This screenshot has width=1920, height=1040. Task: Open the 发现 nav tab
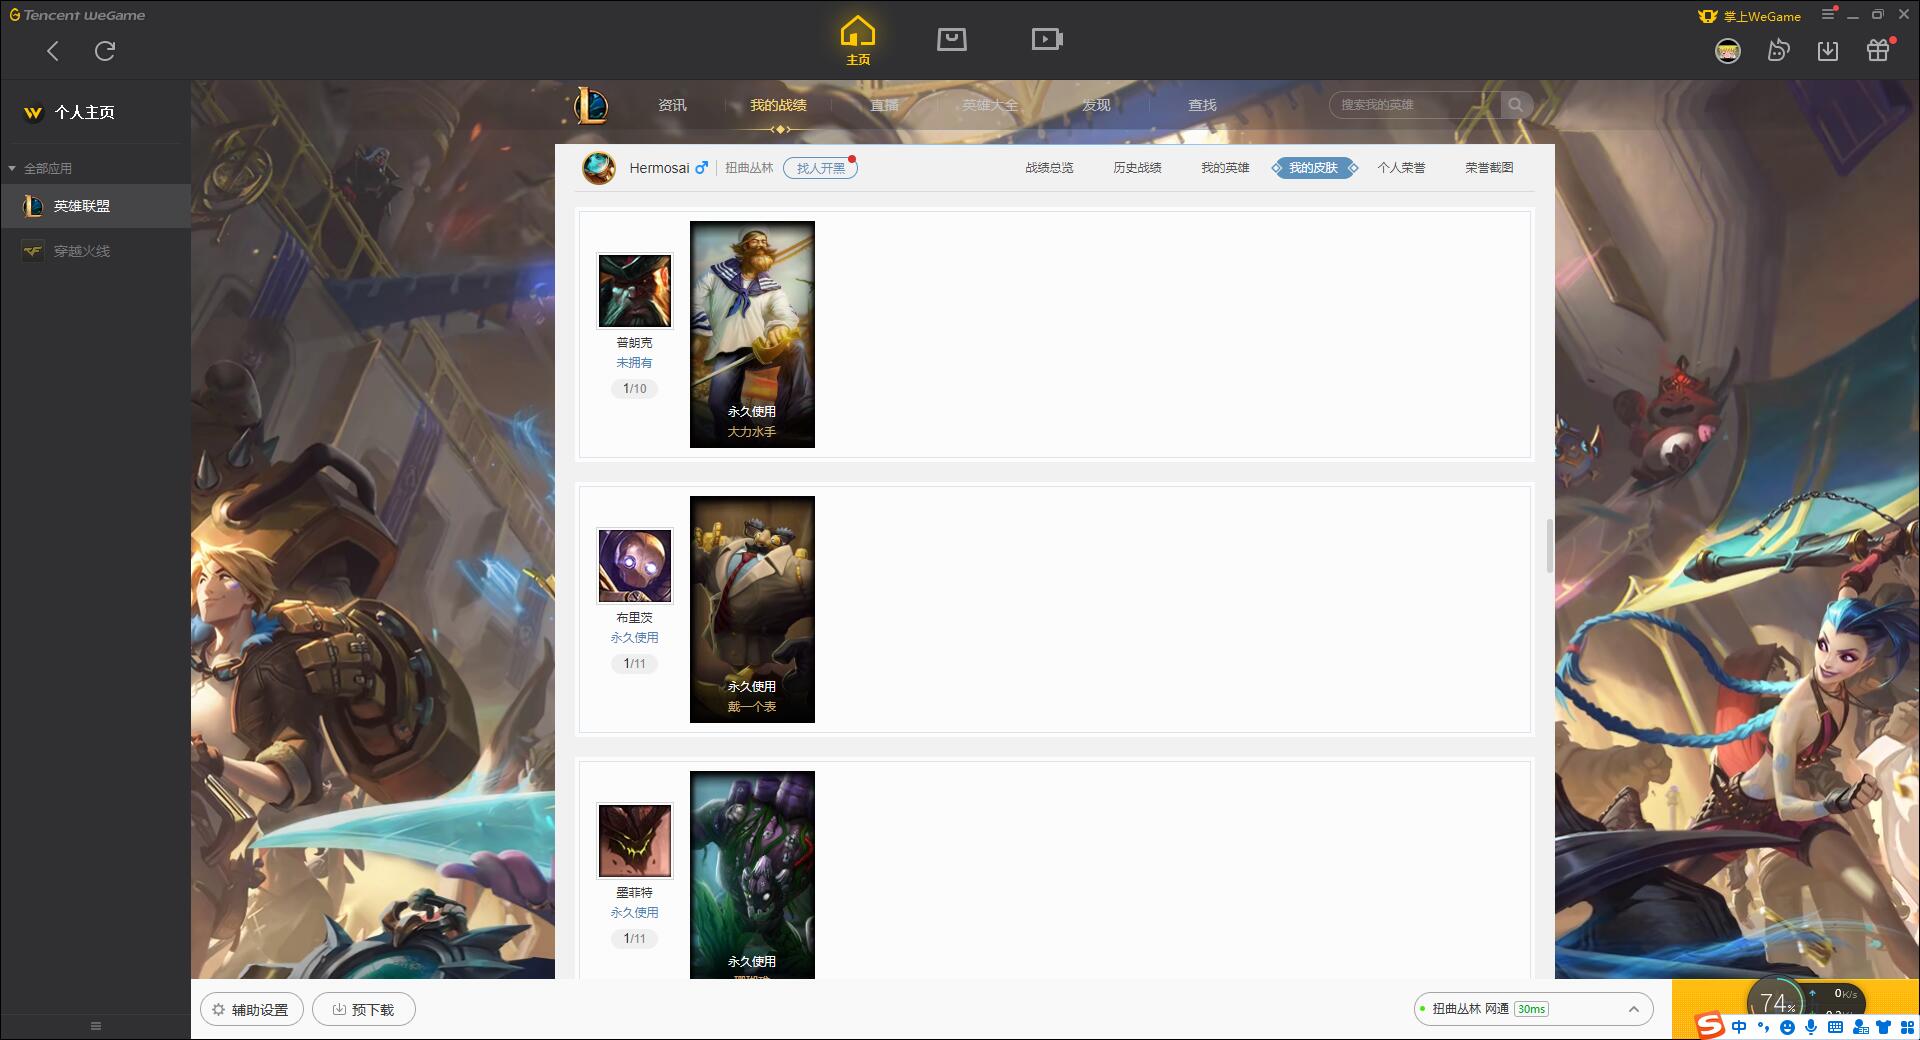coord(1096,105)
